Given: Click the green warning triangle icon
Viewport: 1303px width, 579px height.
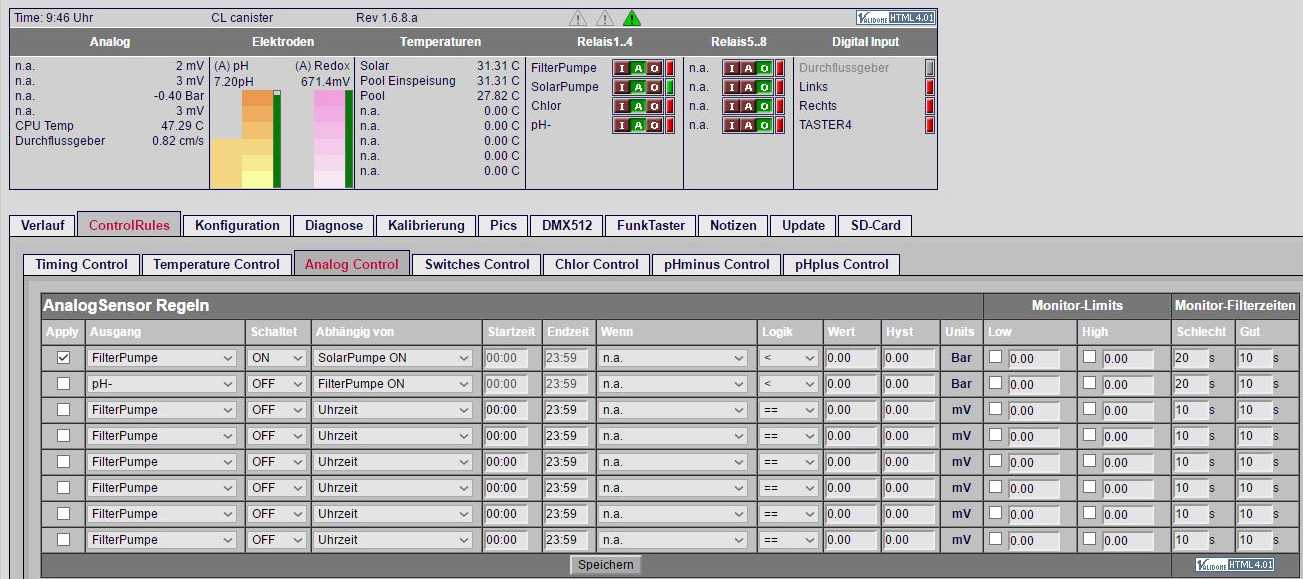Looking at the screenshot, I should 632,18.
